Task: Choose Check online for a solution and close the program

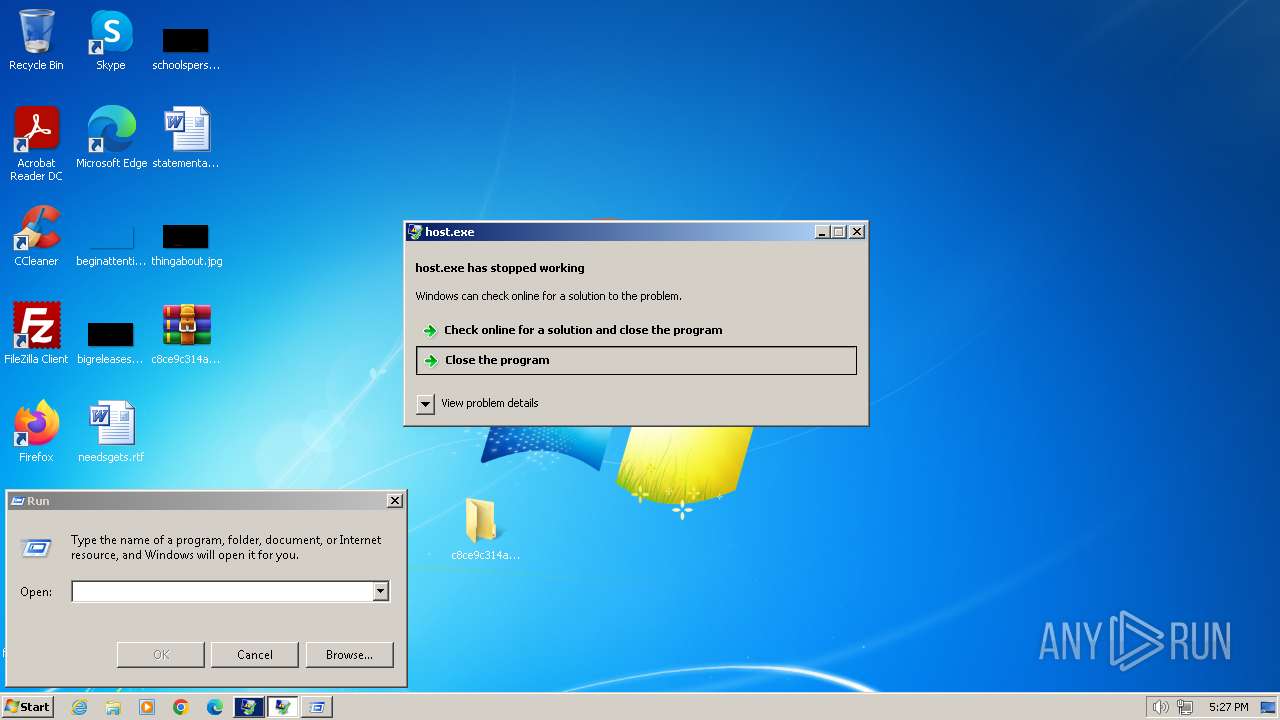Action: [x=636, y=330]
